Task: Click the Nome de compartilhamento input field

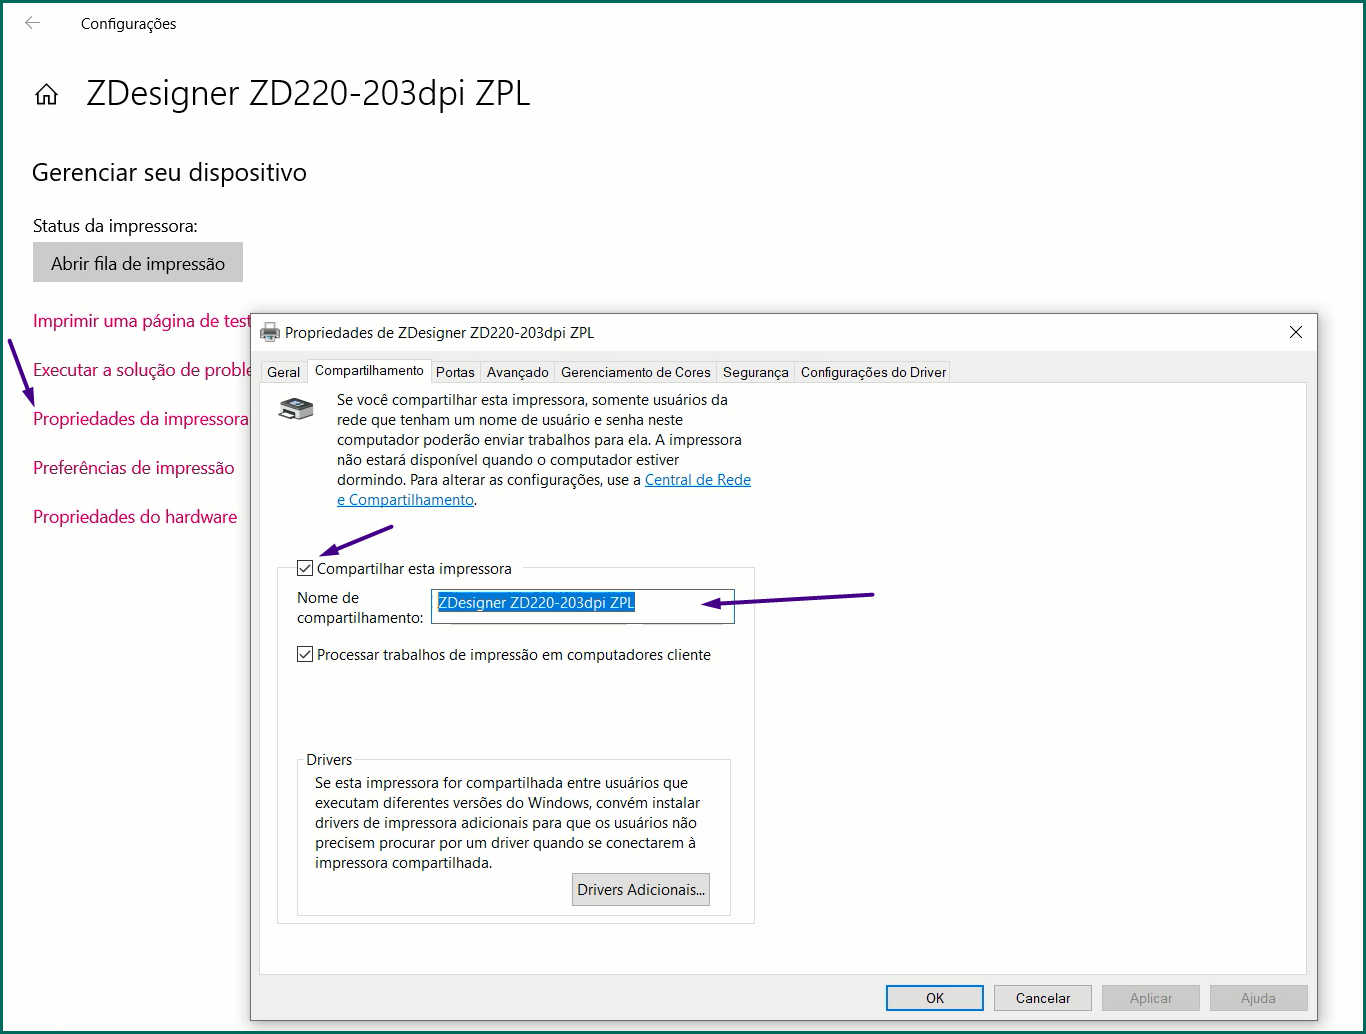Action: 582,606
